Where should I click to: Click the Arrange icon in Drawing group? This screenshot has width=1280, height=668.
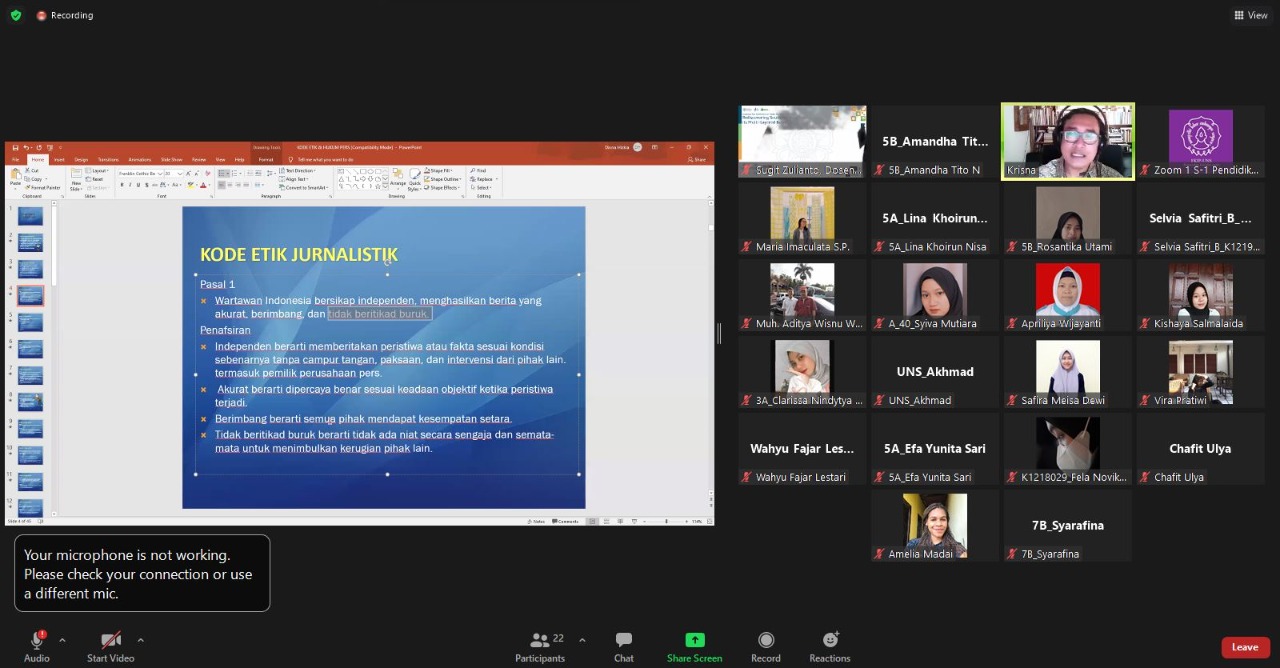398,178
